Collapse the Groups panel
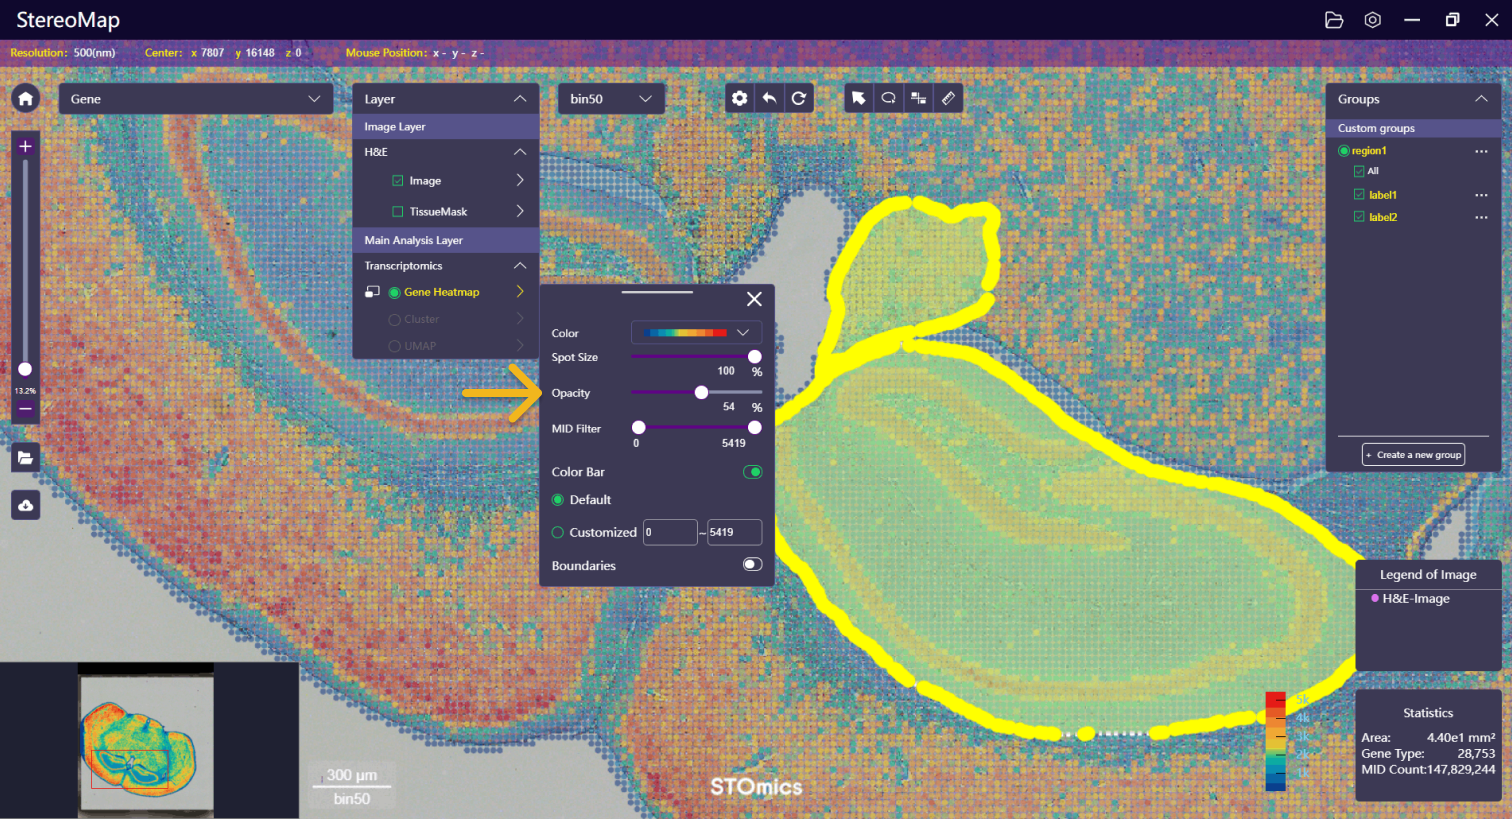 click(1481, 99)
